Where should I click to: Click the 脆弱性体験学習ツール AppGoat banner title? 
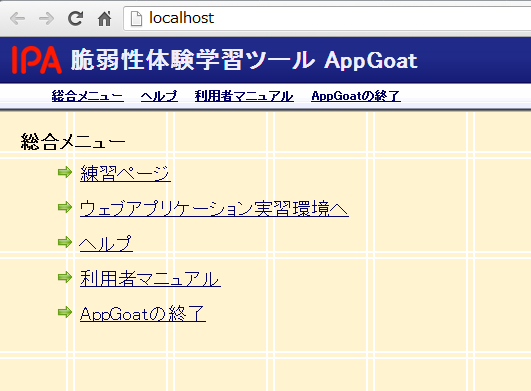pyautogui.click(x=244, y=60)
